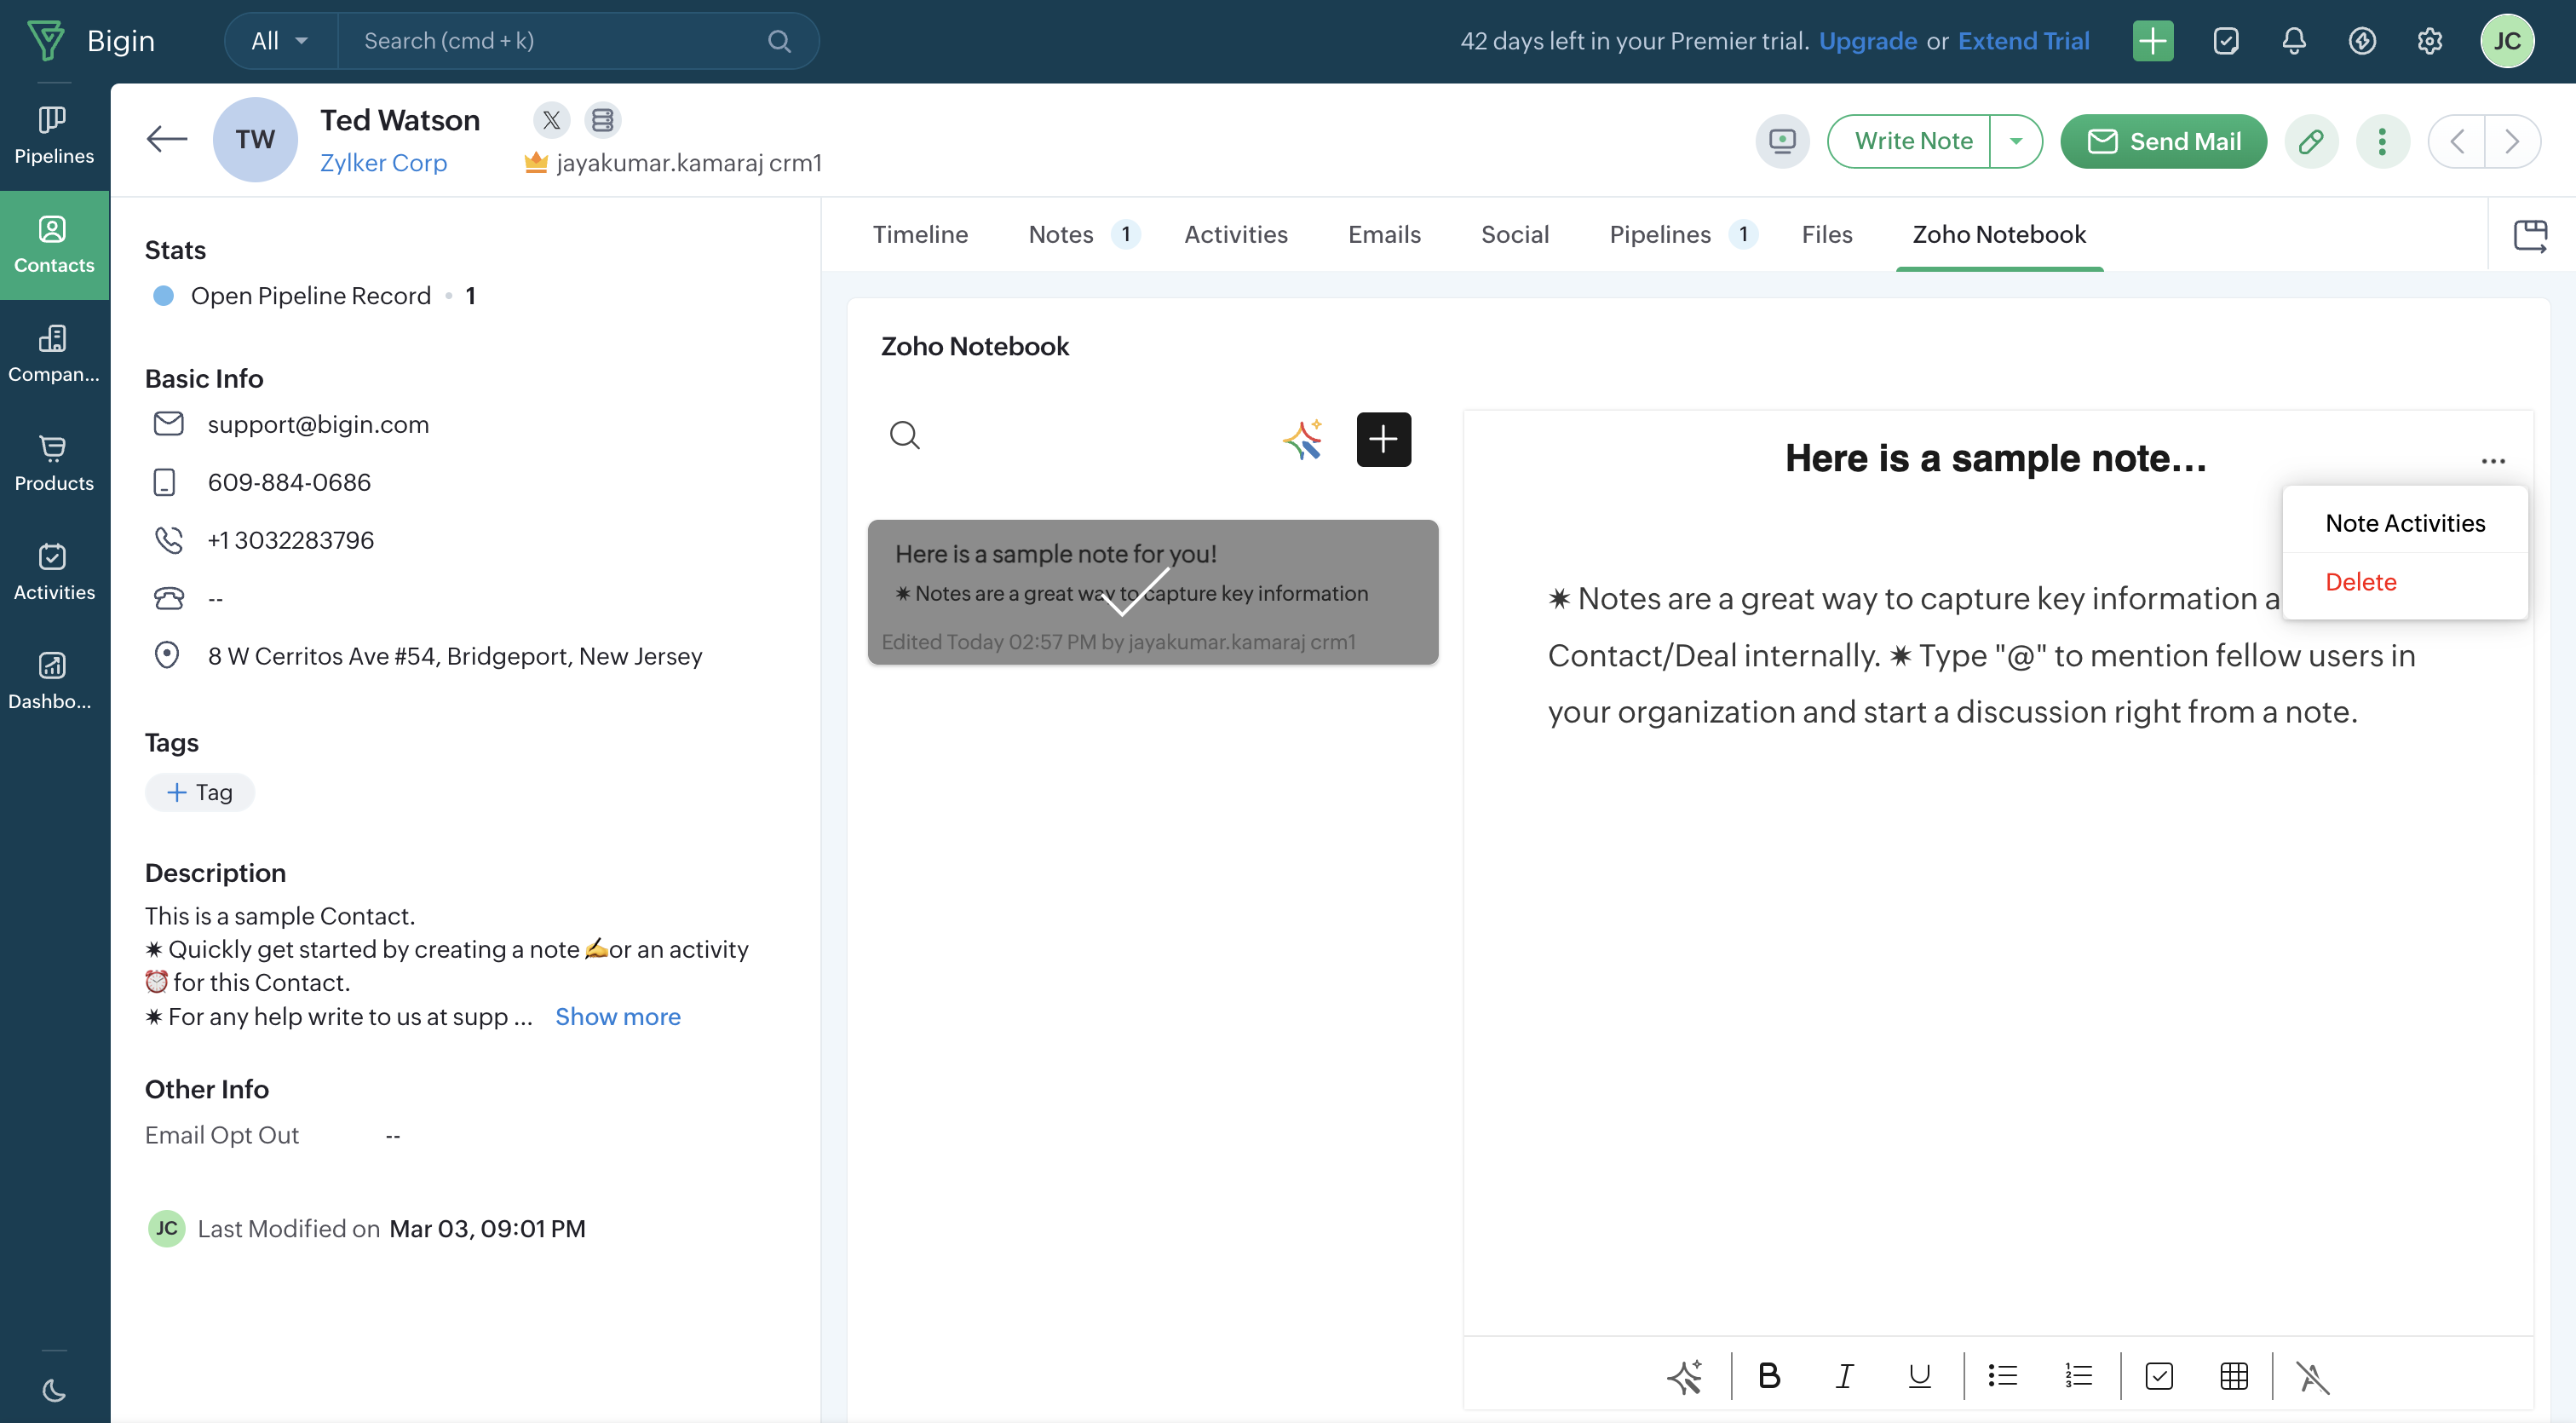The image size is (2576, 1423).
Task: Click the note's three-dot options menu
Action: 2492,461
